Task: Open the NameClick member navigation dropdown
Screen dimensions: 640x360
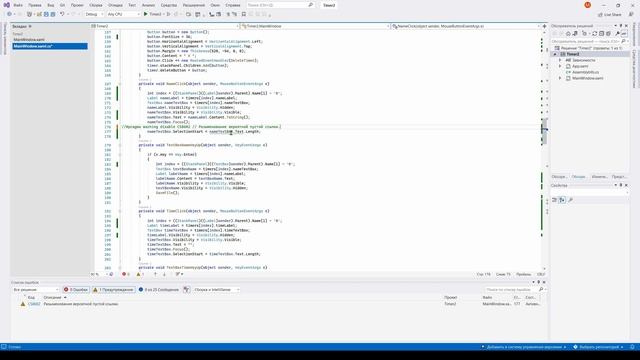Action: point(466,26)
